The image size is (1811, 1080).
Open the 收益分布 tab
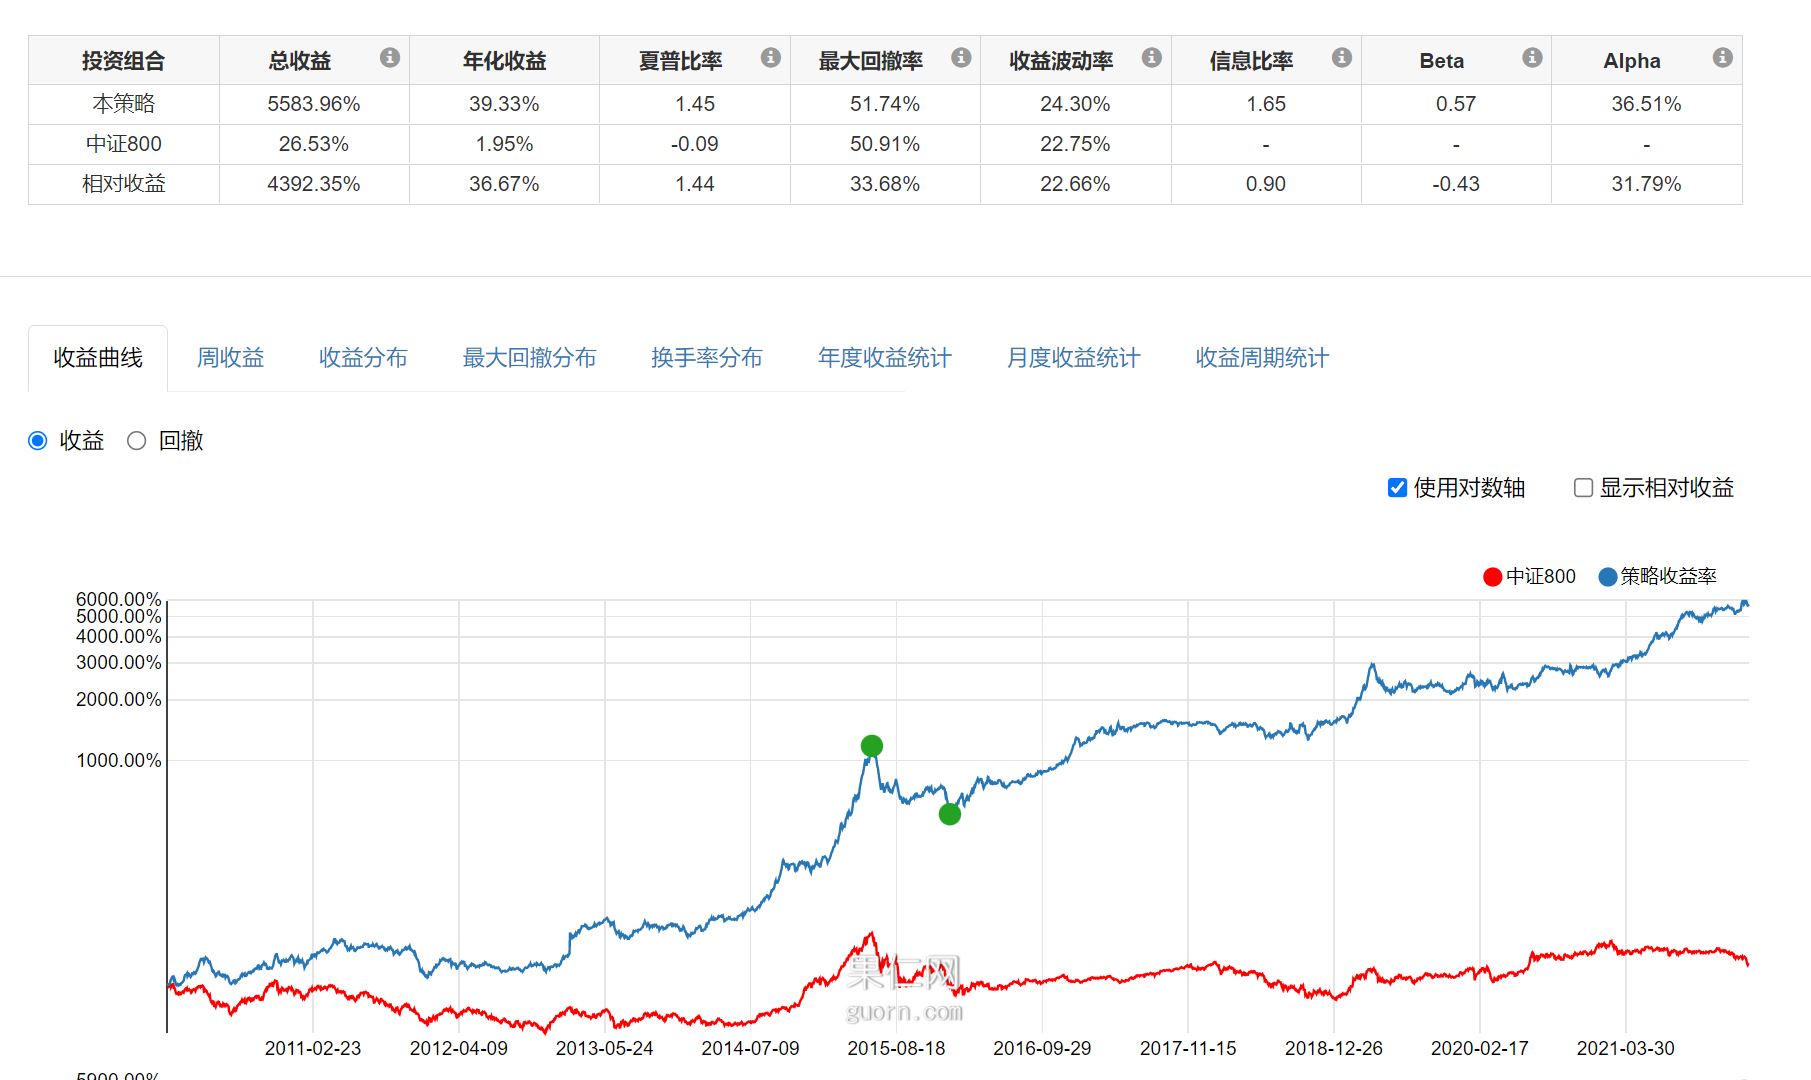[x=363, y=358]
